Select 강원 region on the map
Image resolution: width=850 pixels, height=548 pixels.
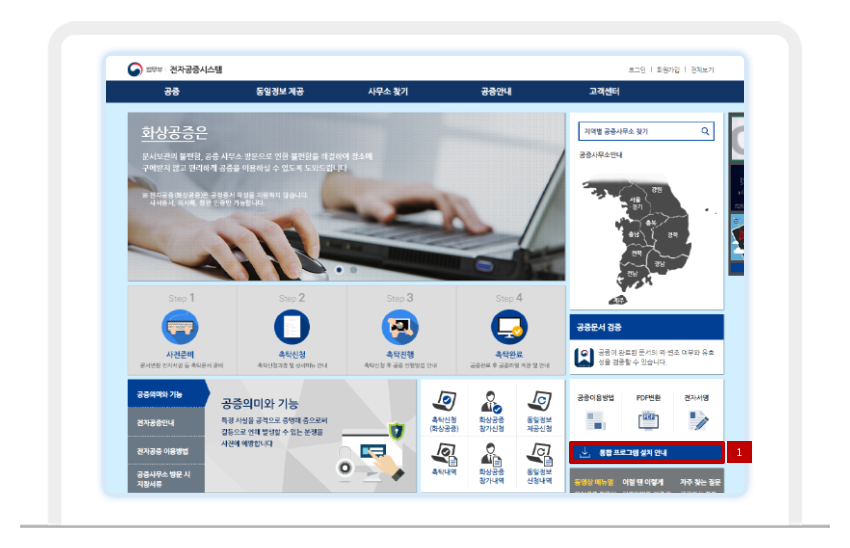click(x=657, y=189)
